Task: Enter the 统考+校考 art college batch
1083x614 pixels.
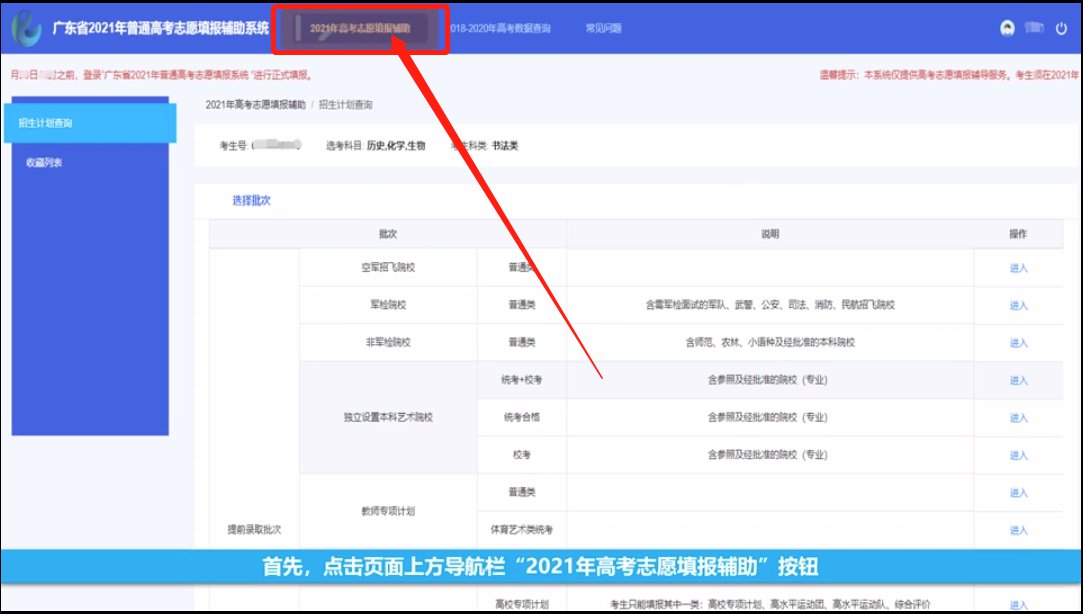Action: 1018,381
